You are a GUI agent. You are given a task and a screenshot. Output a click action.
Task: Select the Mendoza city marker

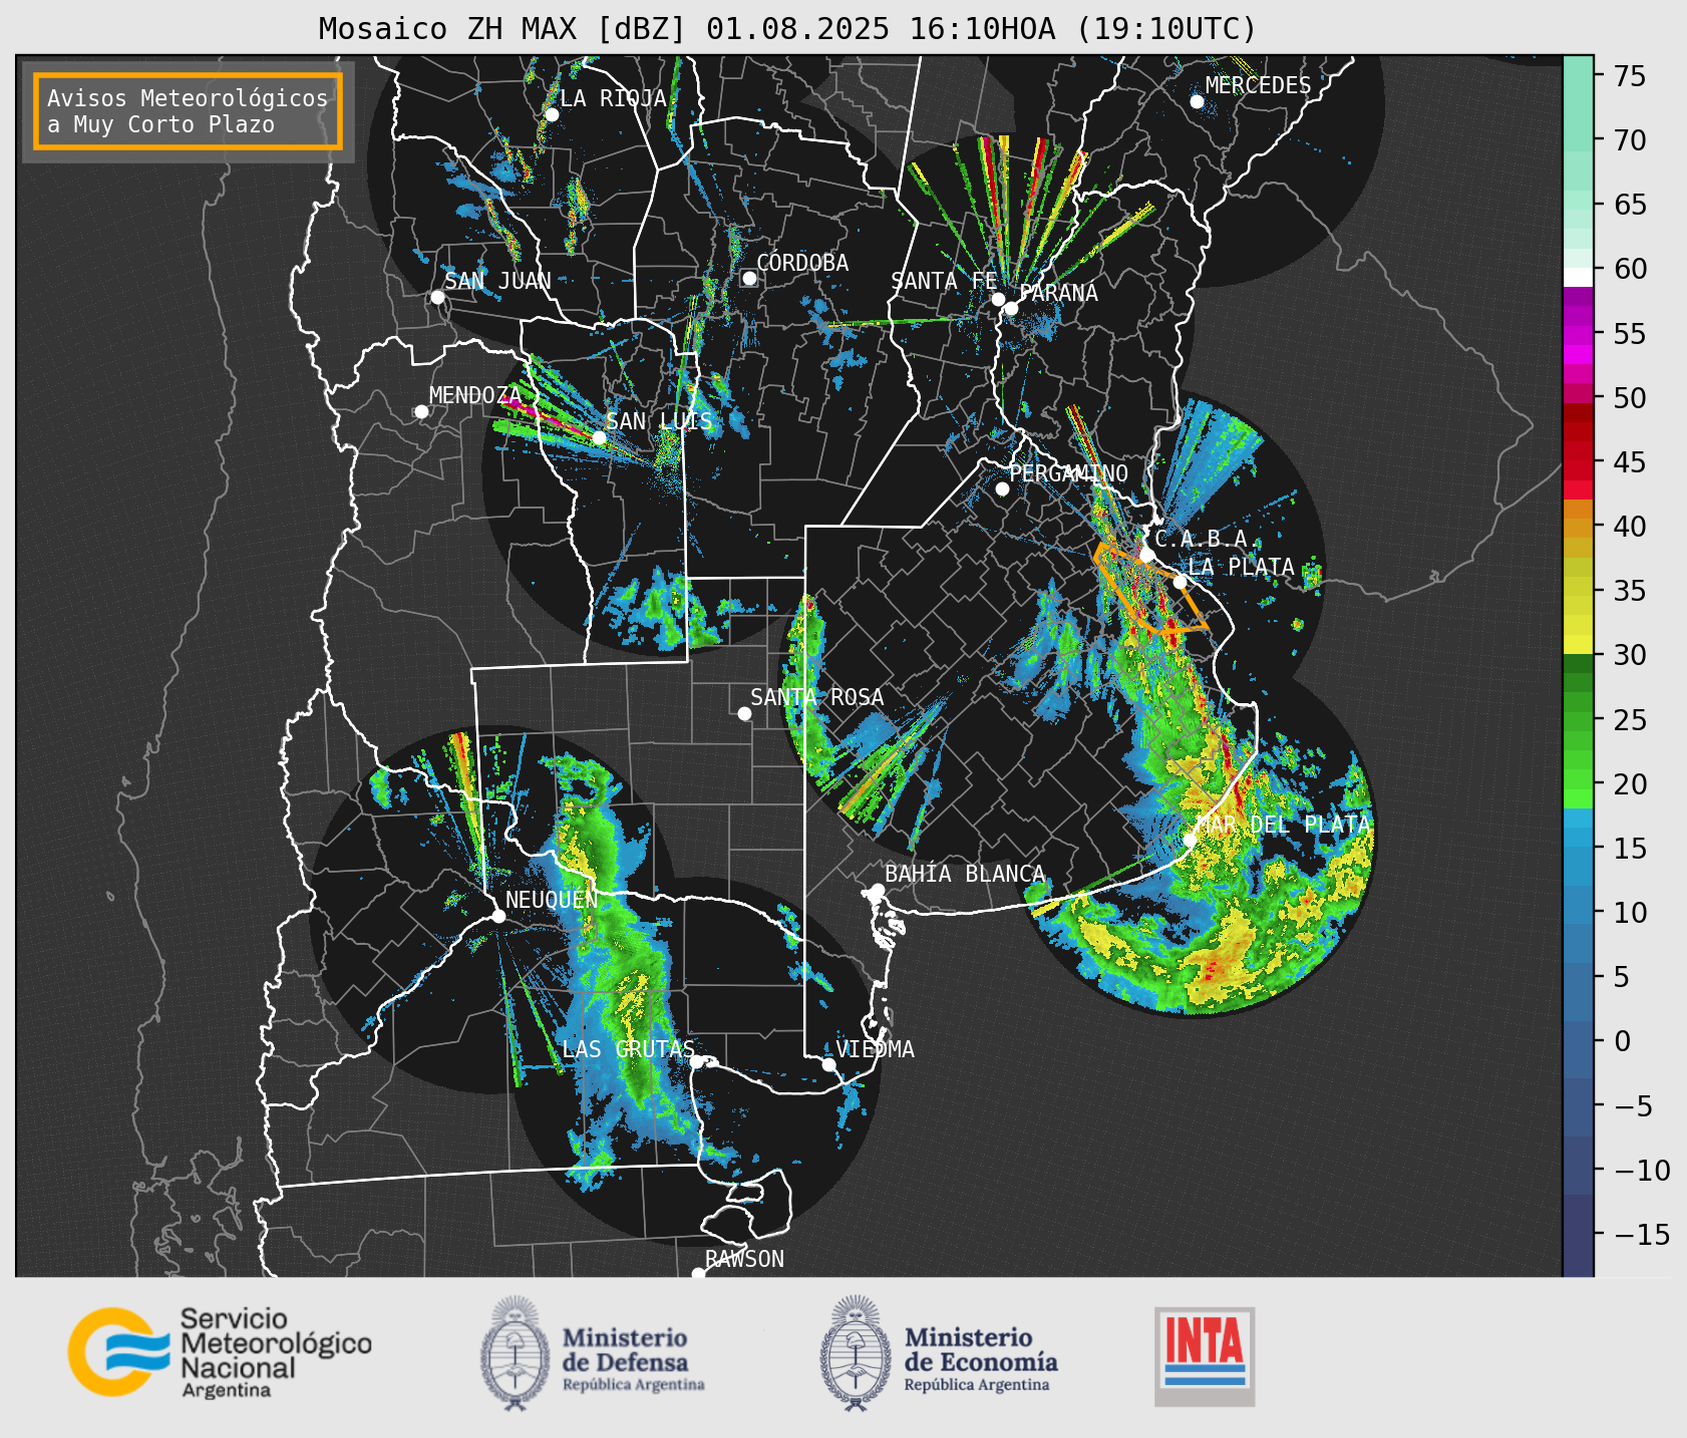pyautogui.click(x=421, y=412)
